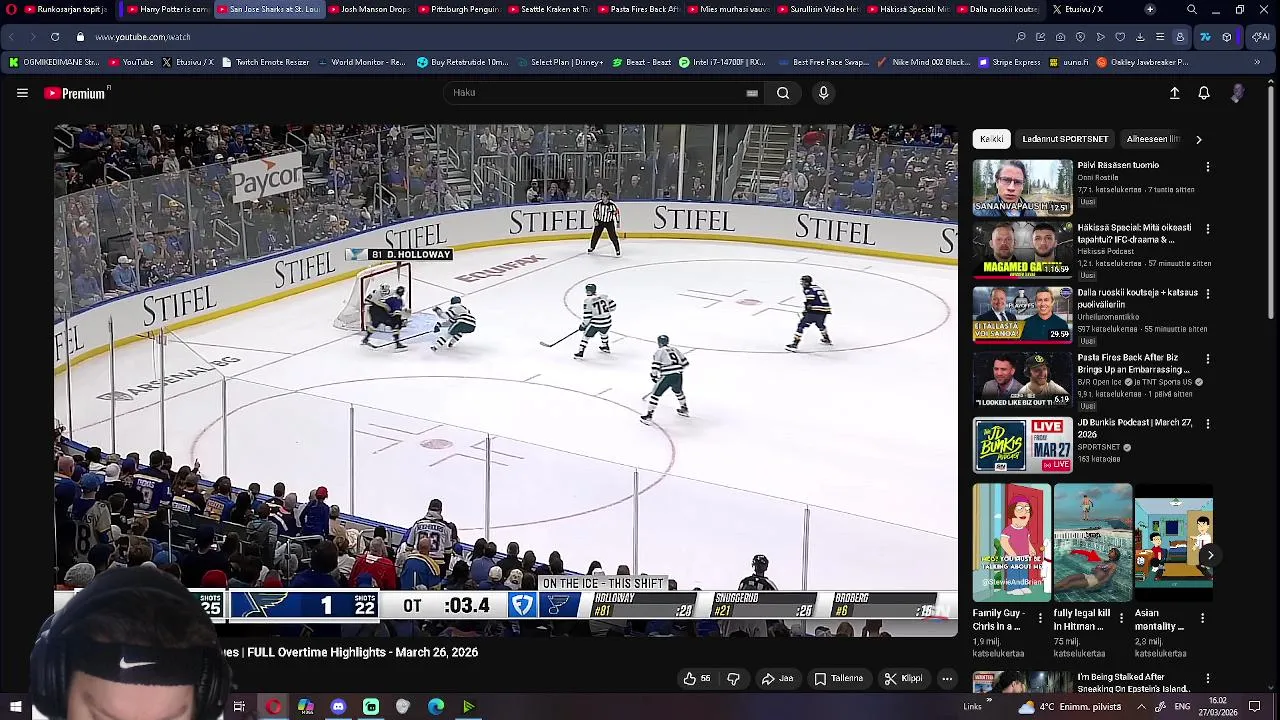Open options for the fully legal kill short
The width and height of the screenshot is (1280, 720).
[x=1121, y=618]
